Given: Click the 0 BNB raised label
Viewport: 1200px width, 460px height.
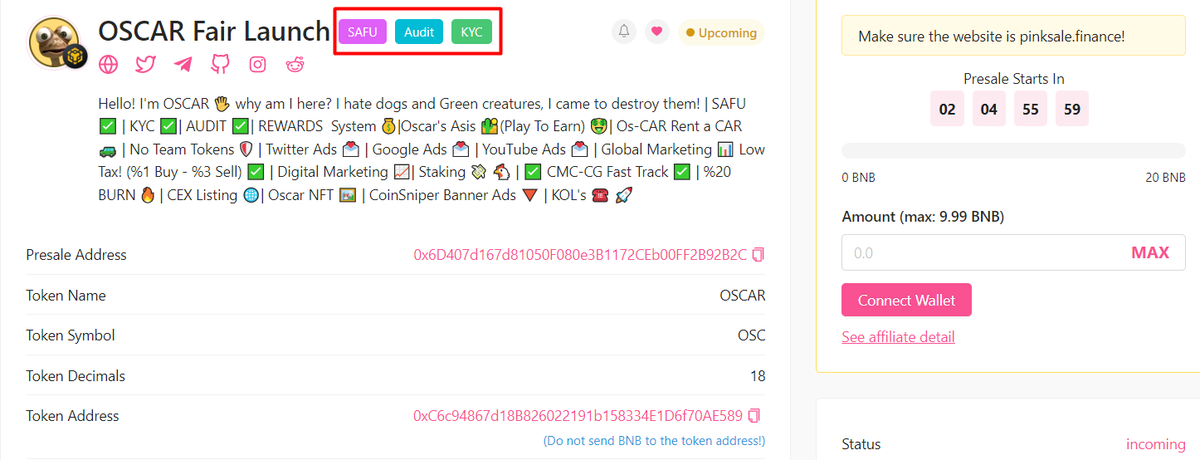Looking at the screenshot, I should point(859,177).
